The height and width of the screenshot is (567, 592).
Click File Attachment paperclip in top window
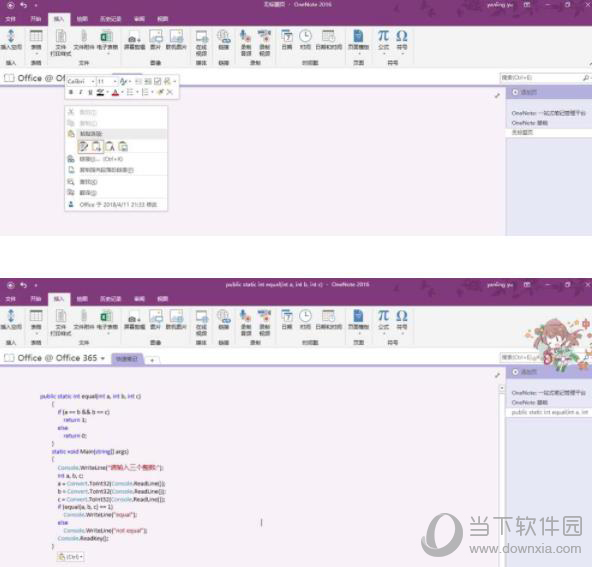(x=84, y=37)
